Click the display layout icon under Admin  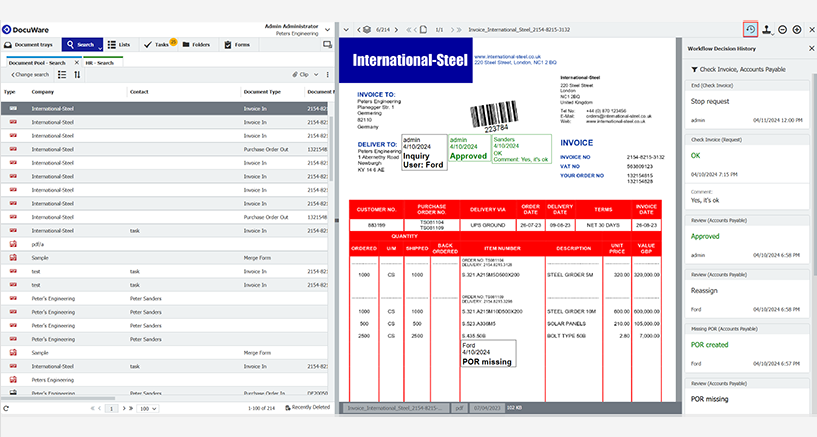click(326, 44)
